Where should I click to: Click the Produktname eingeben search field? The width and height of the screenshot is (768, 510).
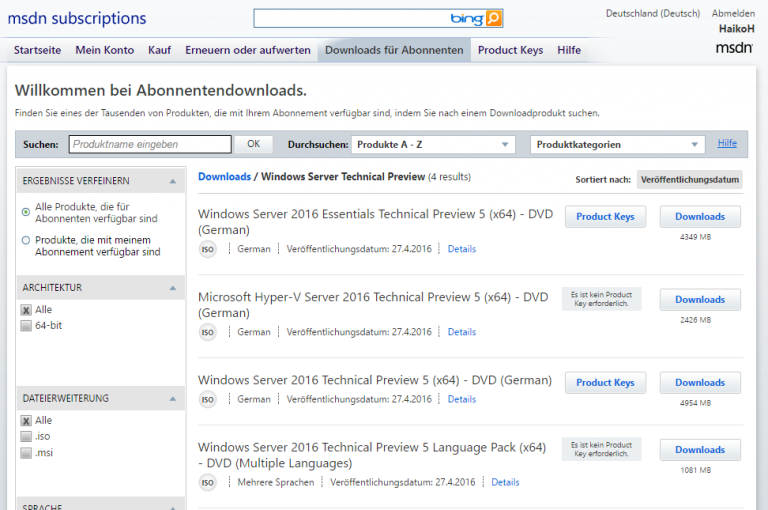click(x=149, y=145)
